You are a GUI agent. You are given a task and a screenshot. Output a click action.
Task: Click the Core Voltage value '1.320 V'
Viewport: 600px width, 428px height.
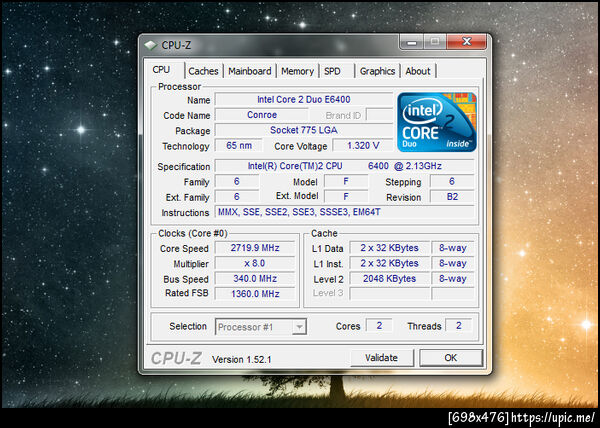(363, 145)
